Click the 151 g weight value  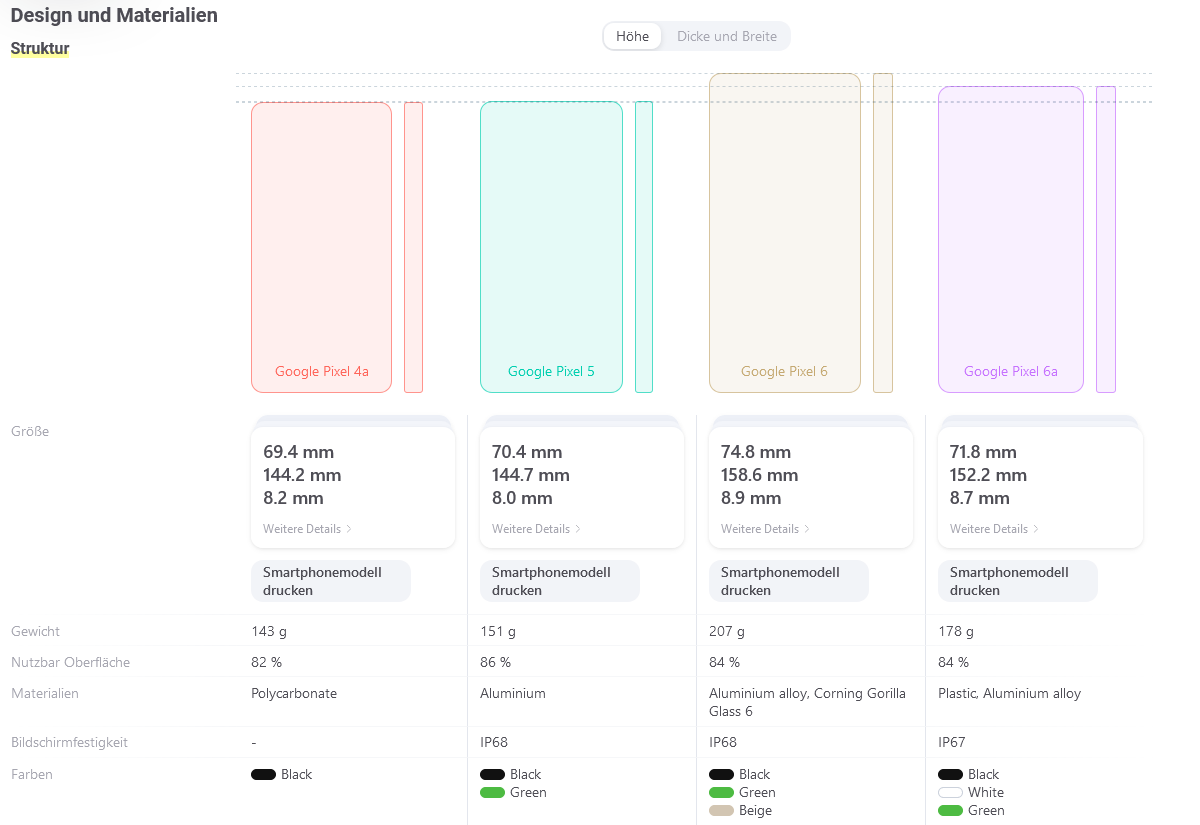(498, 632)
